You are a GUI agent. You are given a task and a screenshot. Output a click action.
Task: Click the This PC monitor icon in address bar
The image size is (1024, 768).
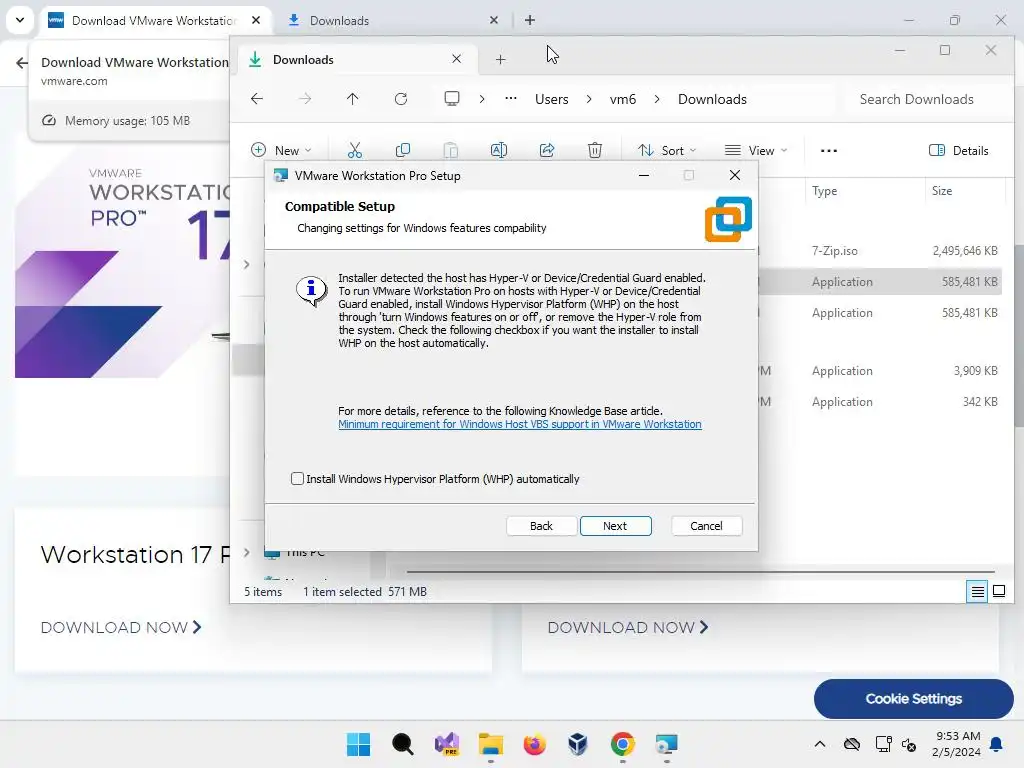pyautogui.click(x=451, y=99)
